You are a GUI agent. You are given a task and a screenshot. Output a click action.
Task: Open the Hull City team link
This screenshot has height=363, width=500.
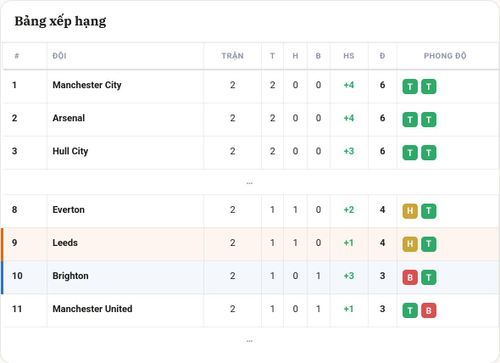(x=70, y=151)
